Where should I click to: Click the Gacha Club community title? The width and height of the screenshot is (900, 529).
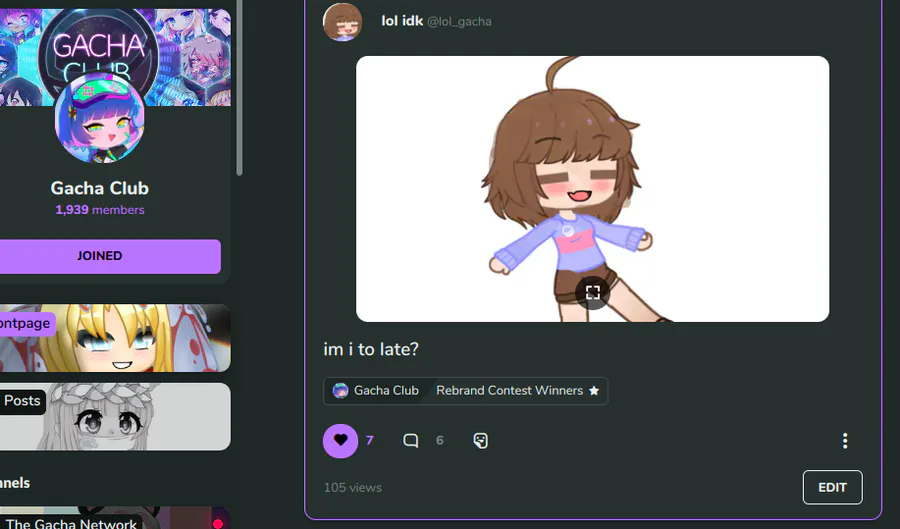[99, 188]
